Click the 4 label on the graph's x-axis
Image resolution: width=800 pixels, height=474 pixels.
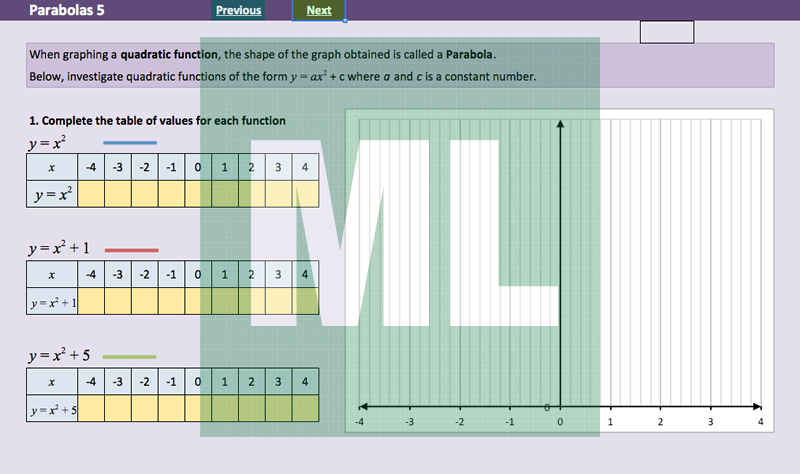click(760, 423)
